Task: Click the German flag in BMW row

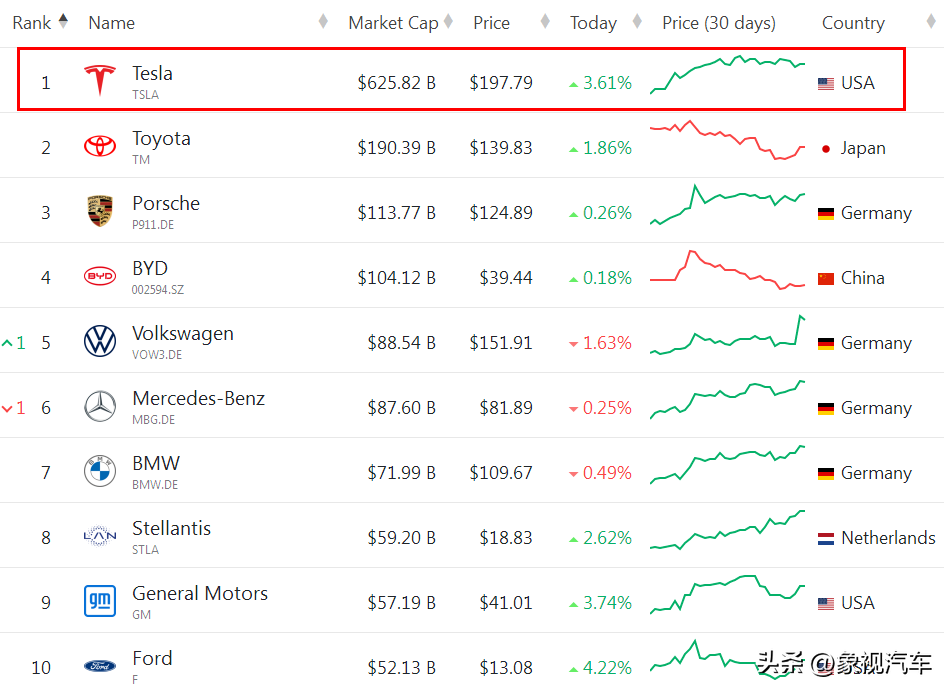Action: tap(826, 473)
